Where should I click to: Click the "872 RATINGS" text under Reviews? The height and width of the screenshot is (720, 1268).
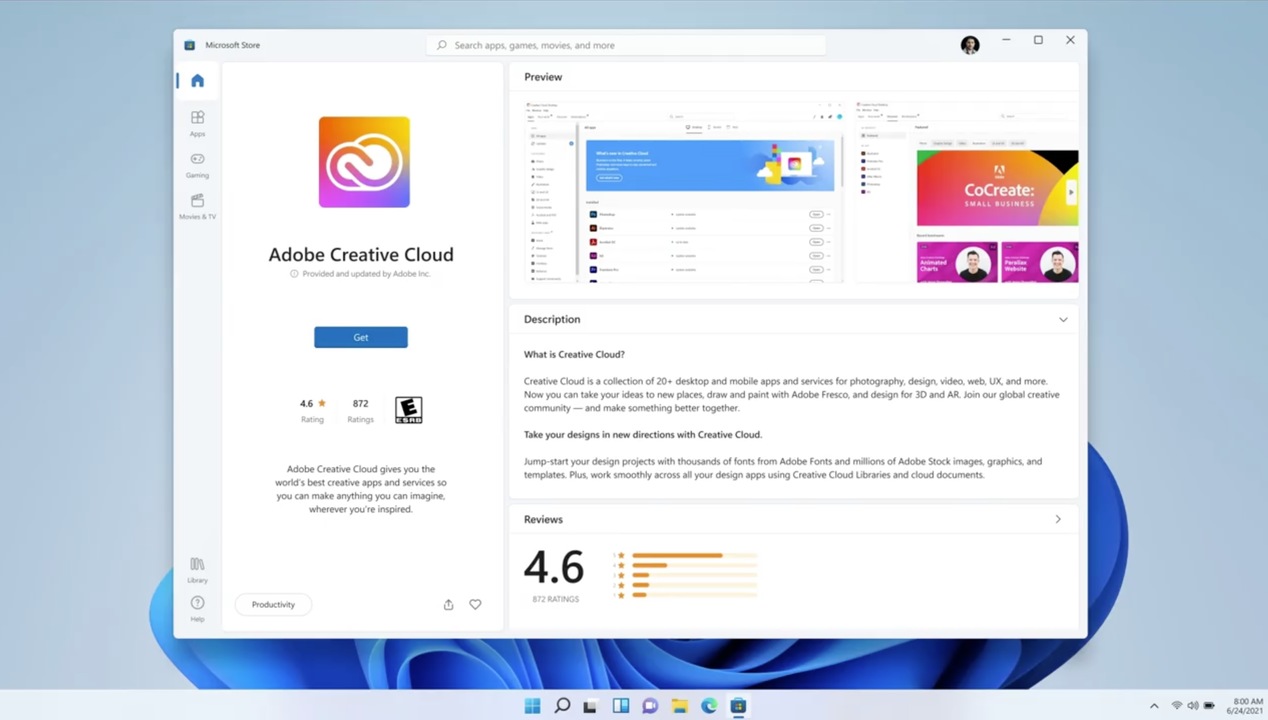556,599
